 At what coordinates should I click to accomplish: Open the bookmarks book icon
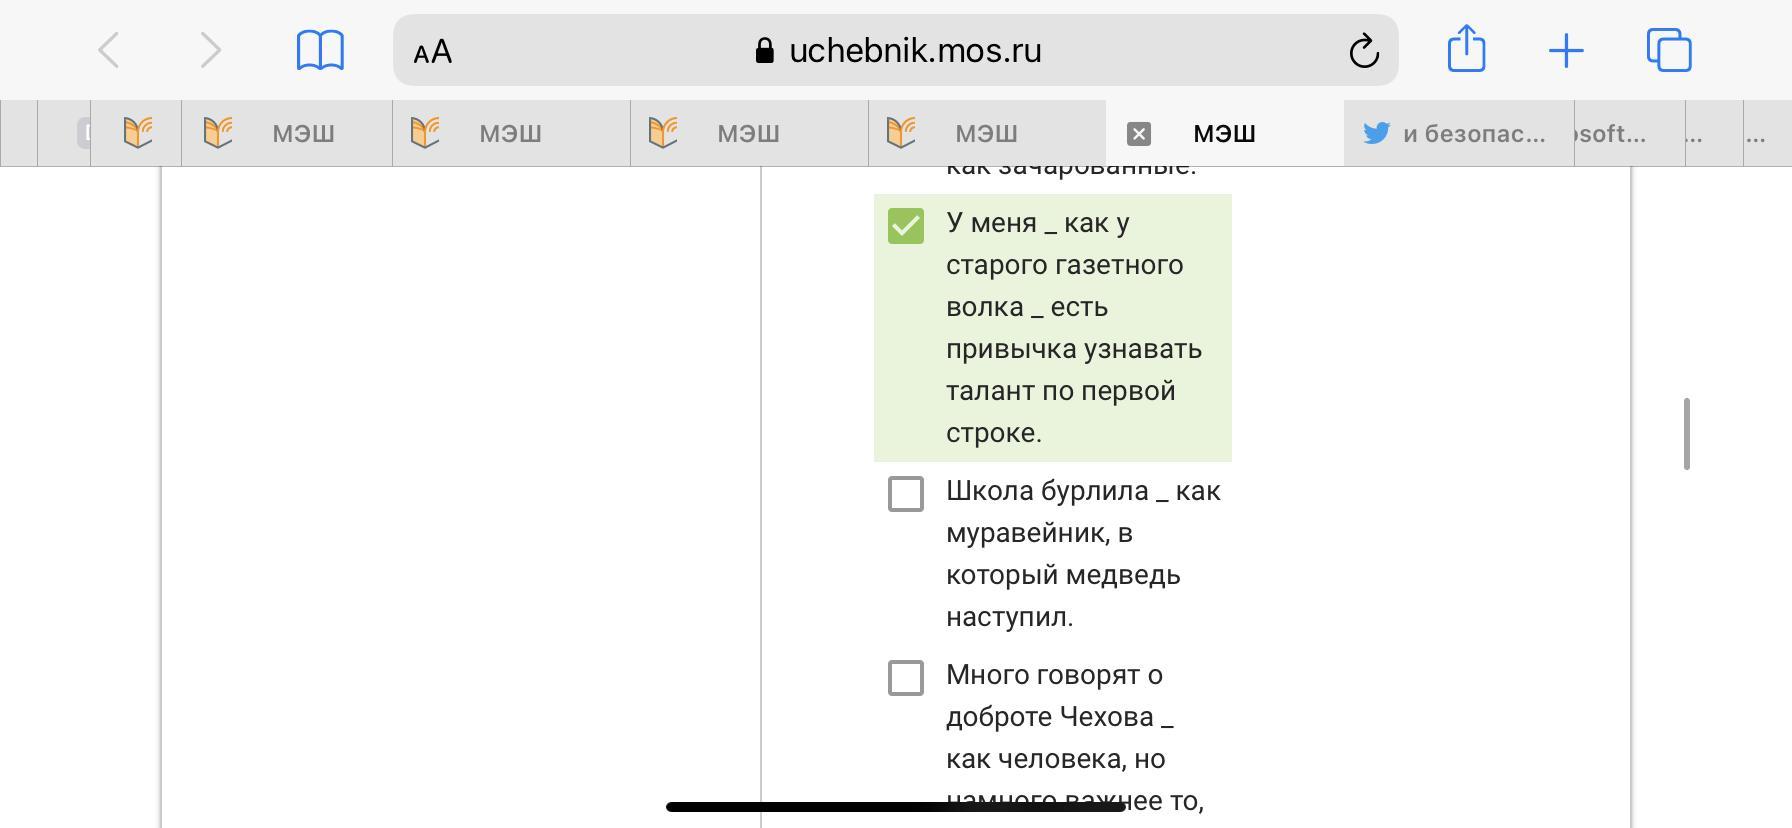tap(321, 50)
